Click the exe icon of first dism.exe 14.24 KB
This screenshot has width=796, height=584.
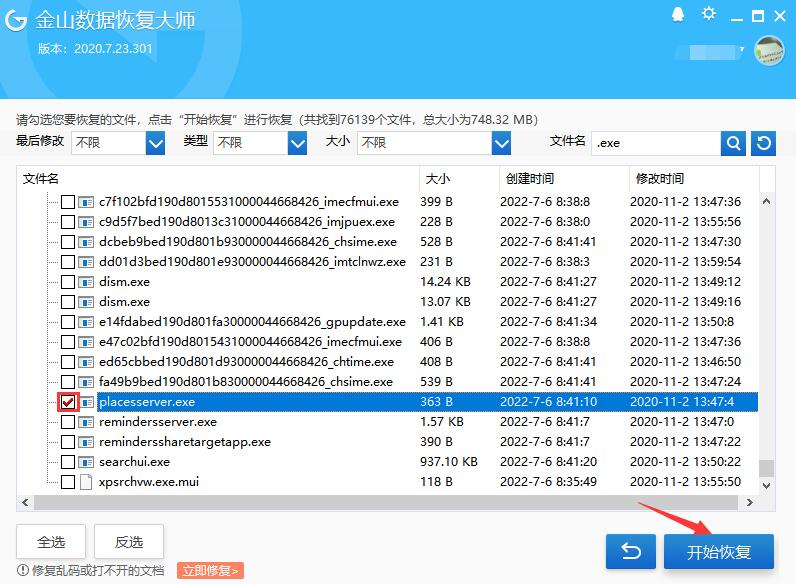[x=86, y=282]
